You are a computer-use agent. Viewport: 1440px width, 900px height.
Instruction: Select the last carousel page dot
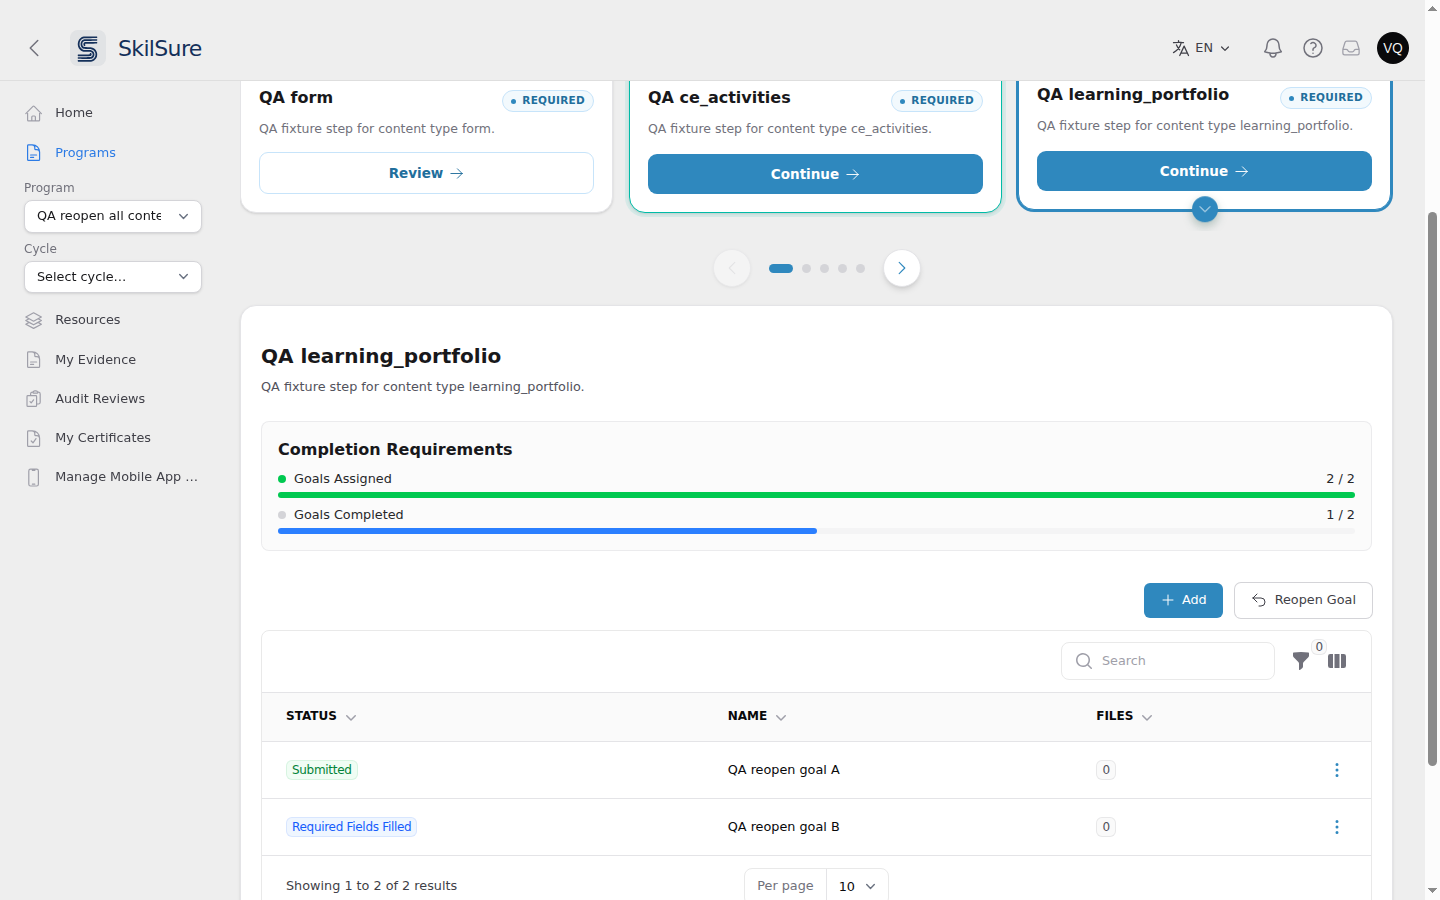861,268
